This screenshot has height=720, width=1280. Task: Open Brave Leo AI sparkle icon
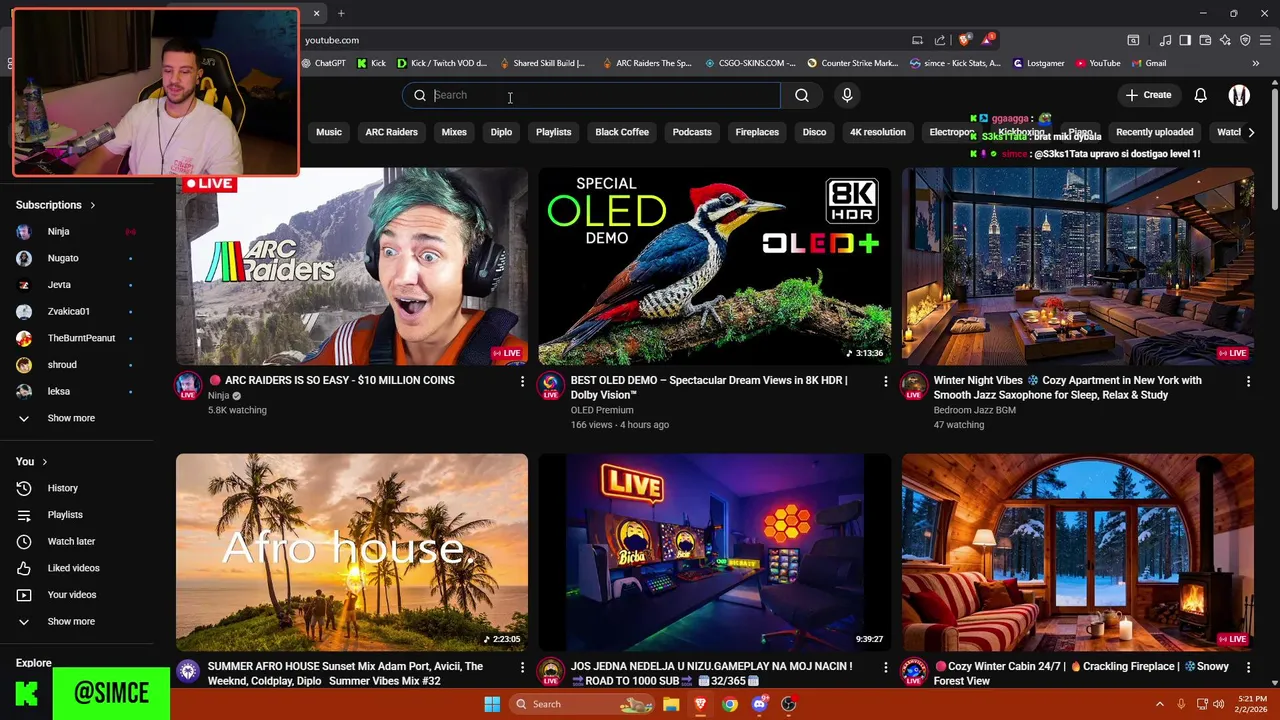point(1225,40)
